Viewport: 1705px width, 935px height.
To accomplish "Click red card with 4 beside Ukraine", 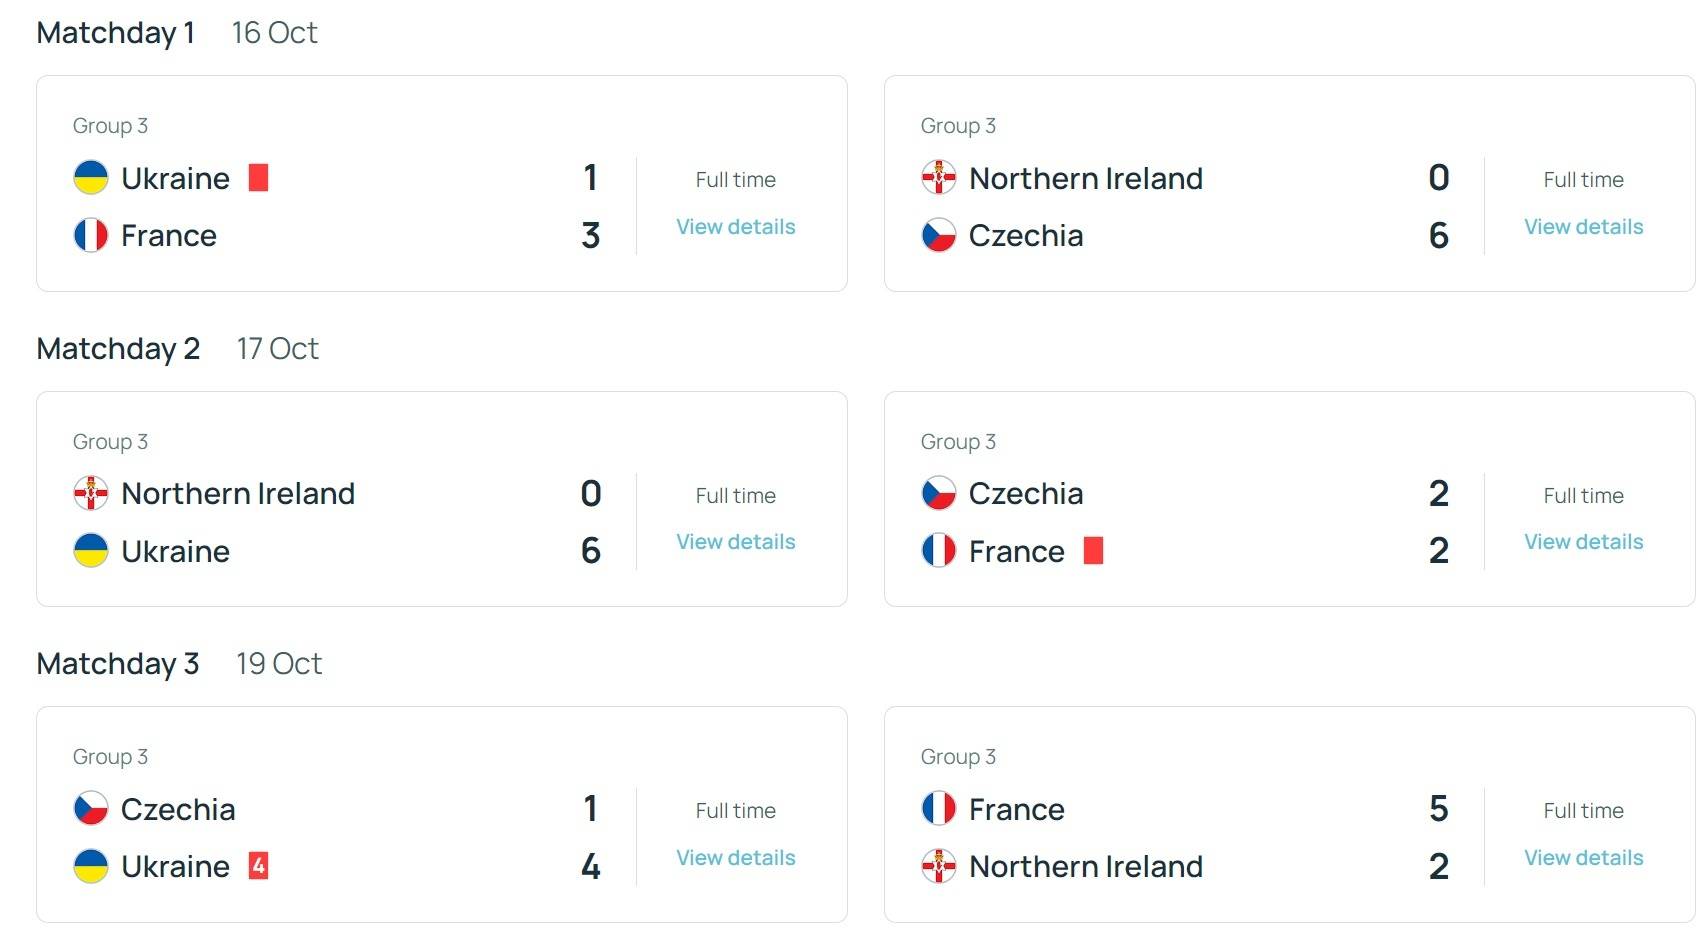I will [x=258, y=866].
